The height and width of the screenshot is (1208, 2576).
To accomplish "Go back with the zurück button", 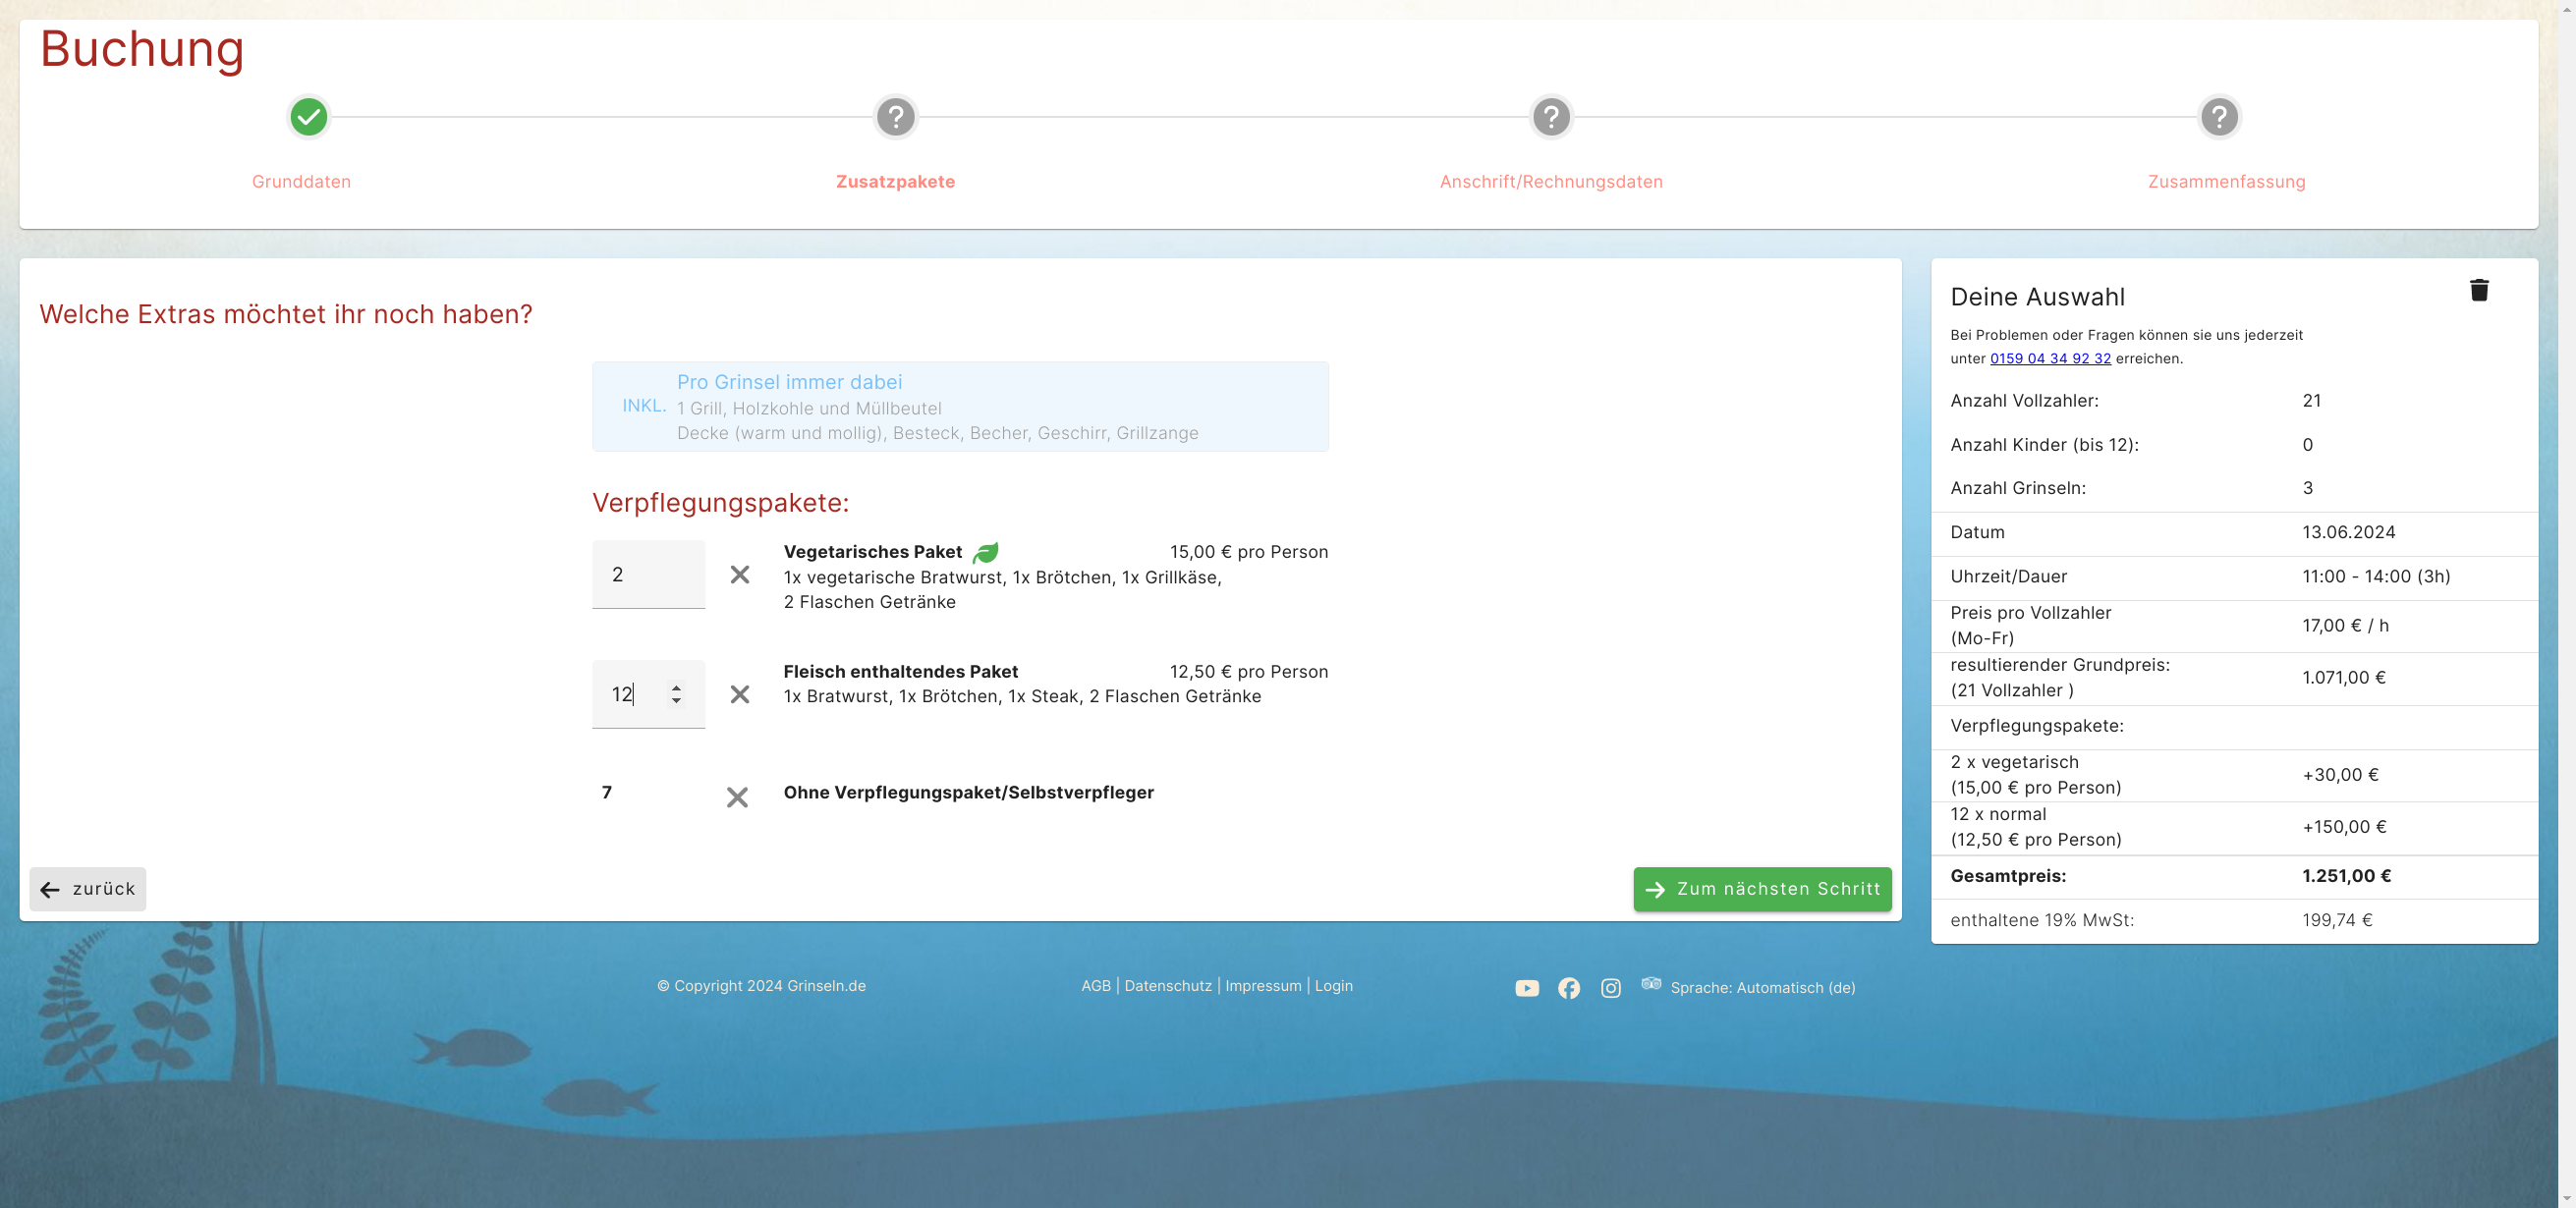I will point(88,889).
